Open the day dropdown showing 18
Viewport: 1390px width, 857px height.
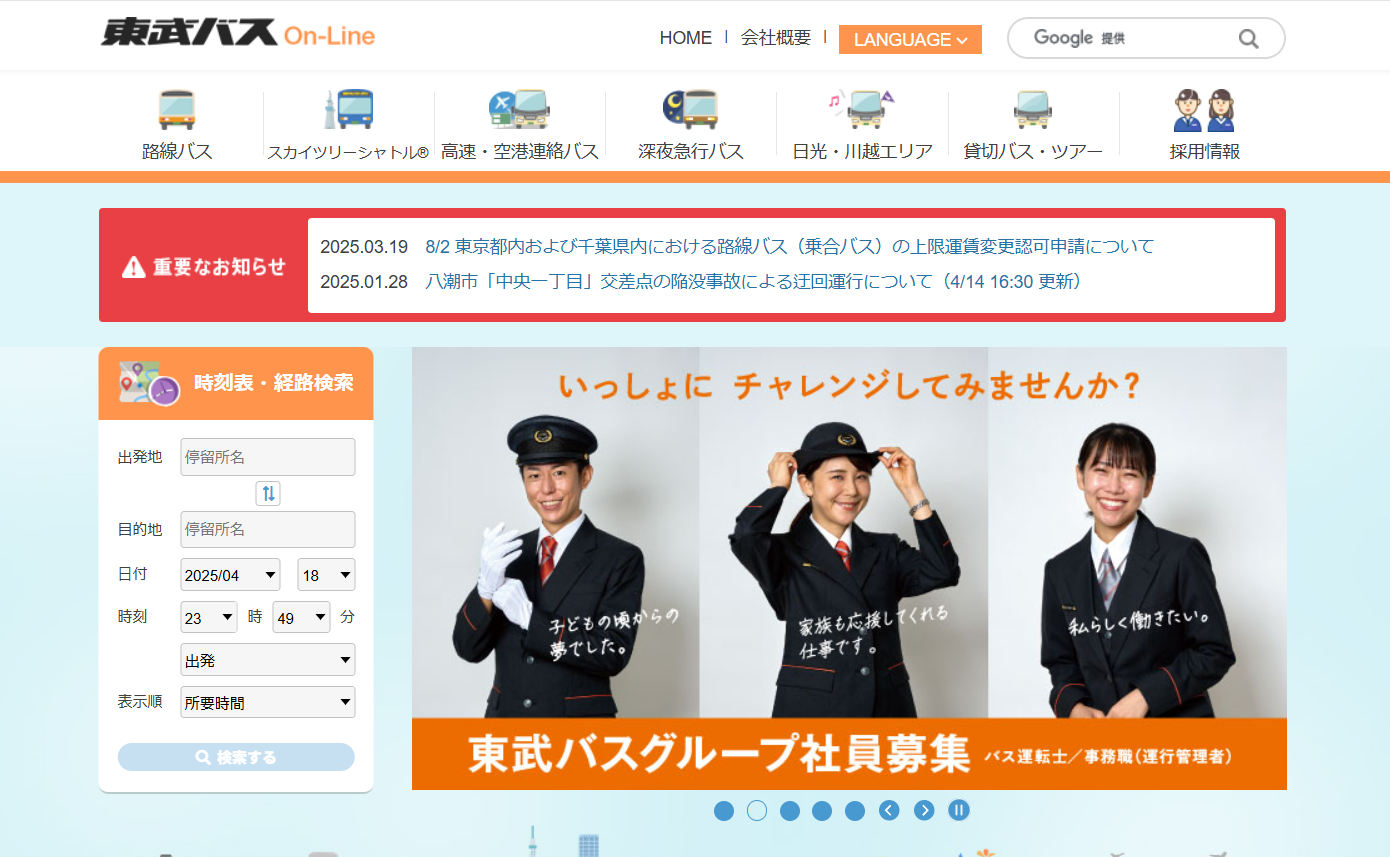pos(326,575)
